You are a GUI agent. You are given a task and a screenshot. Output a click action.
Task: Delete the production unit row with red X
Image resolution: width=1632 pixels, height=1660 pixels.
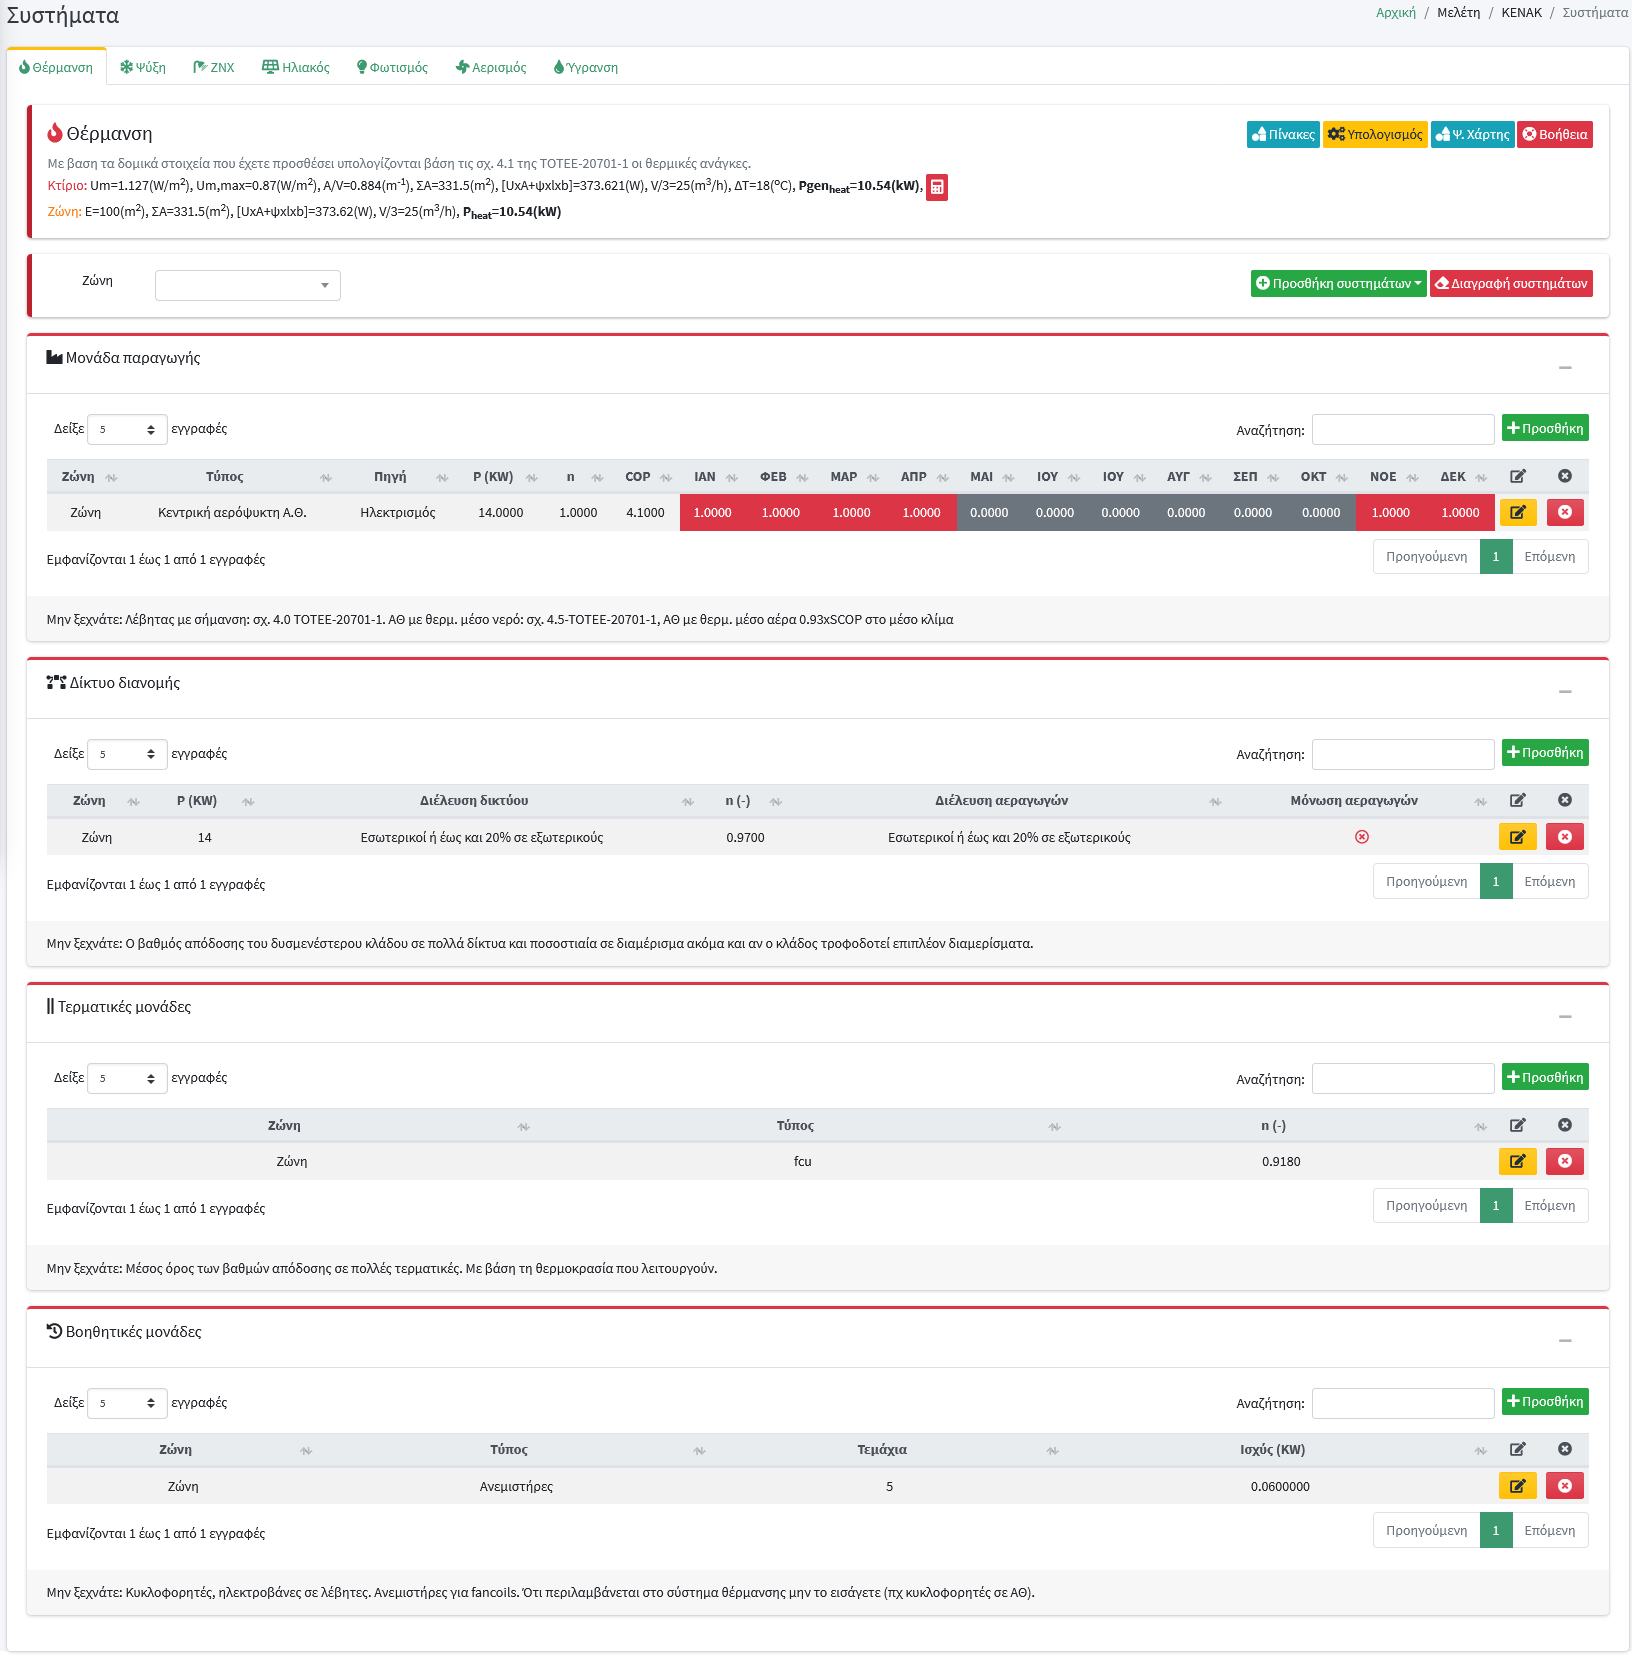1564,513
